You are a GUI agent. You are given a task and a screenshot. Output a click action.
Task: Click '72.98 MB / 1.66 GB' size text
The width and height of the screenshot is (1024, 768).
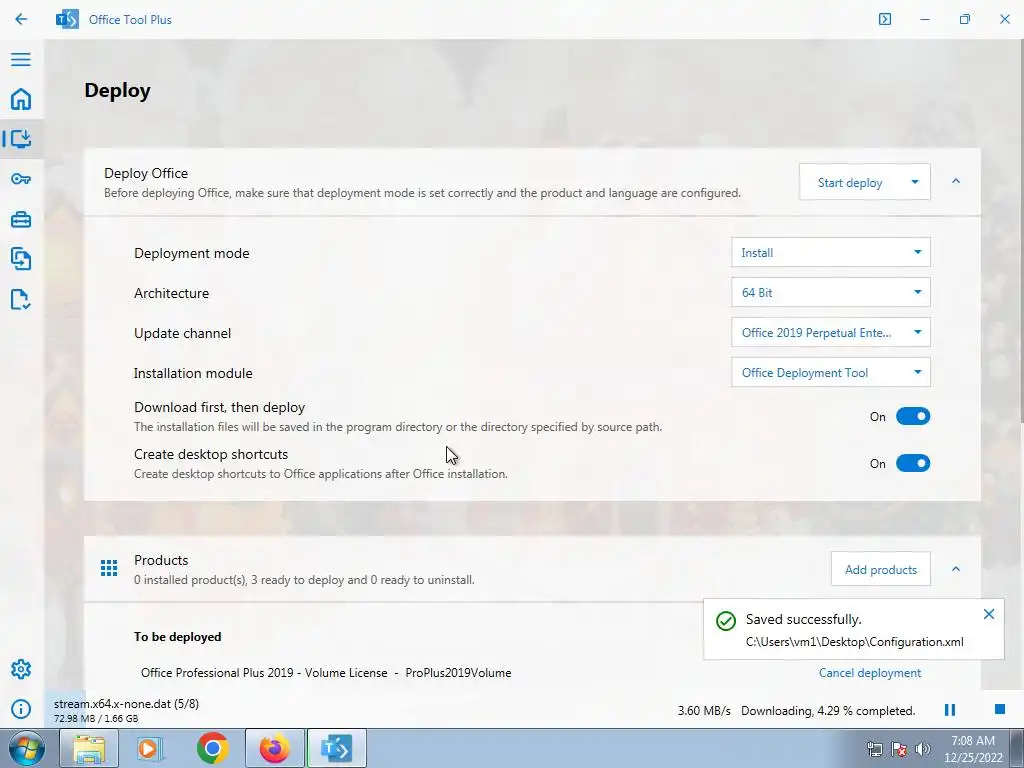point(96,718)
